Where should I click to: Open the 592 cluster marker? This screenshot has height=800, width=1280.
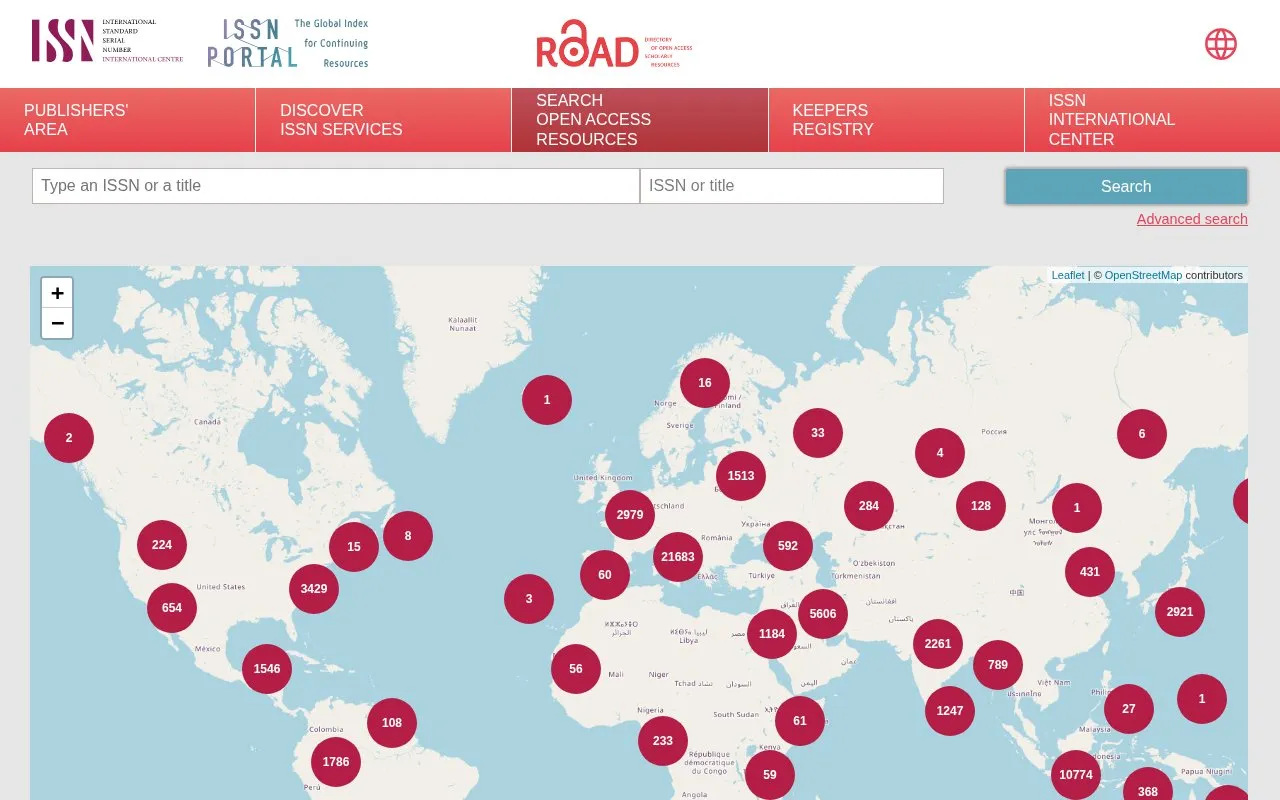(x=788, y=546)
